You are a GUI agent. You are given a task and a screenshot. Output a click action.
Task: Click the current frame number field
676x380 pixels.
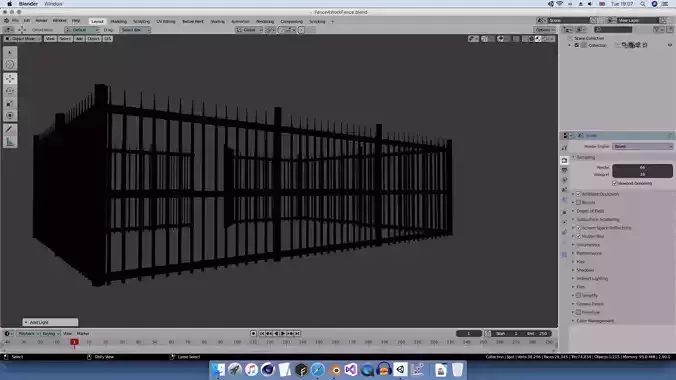[x=469, y=333]
